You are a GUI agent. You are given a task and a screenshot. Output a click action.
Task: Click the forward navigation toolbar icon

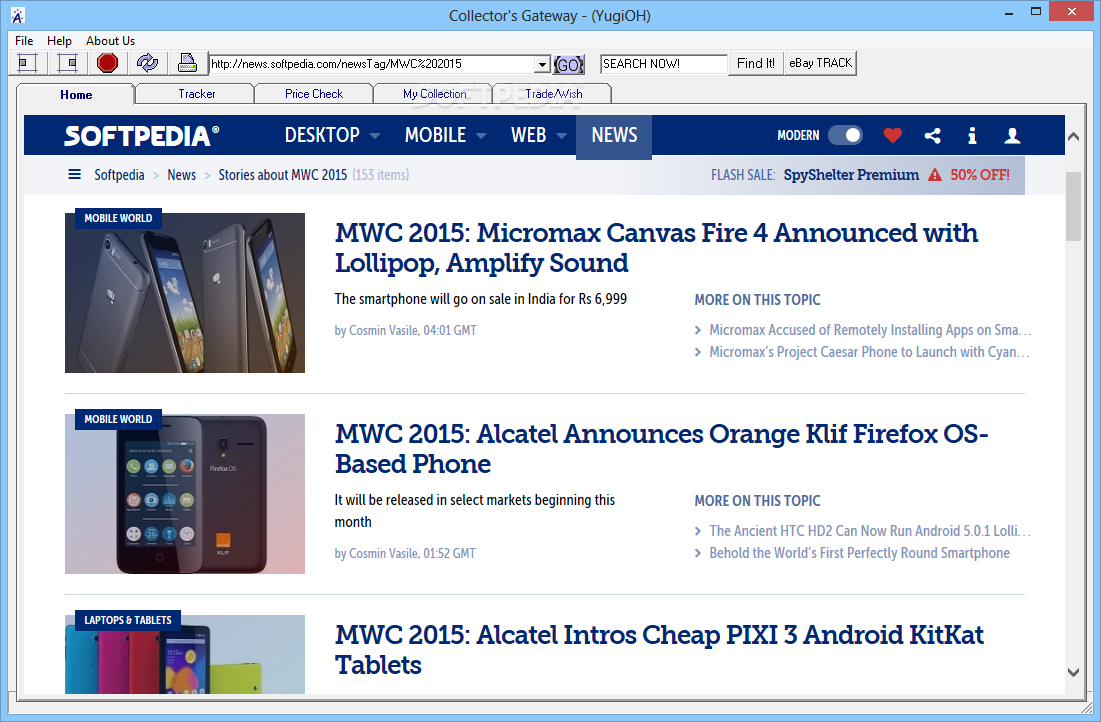tap(67, 63)
